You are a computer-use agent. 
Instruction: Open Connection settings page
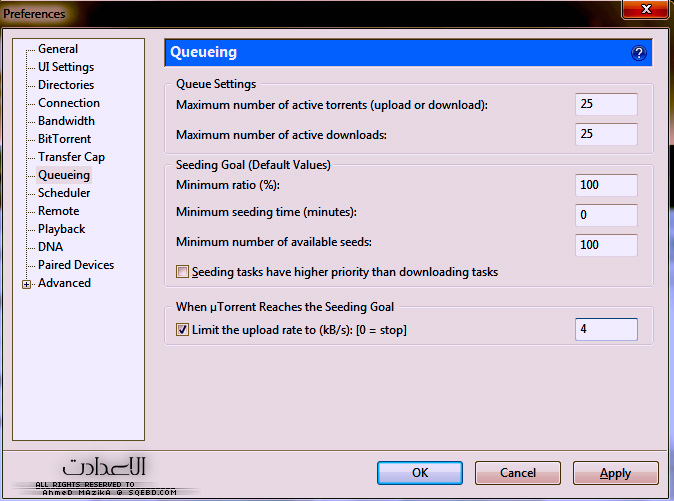point(69,103)
